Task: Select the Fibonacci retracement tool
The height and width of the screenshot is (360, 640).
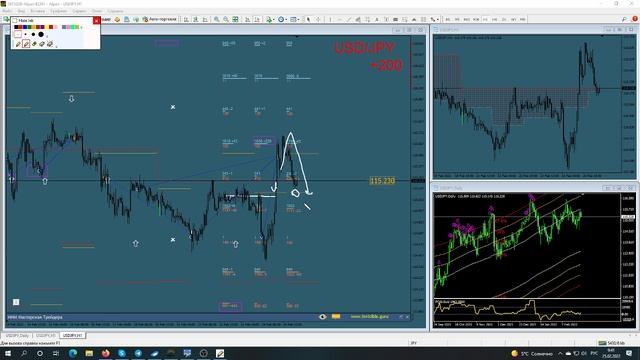Action: click(367, 19)
